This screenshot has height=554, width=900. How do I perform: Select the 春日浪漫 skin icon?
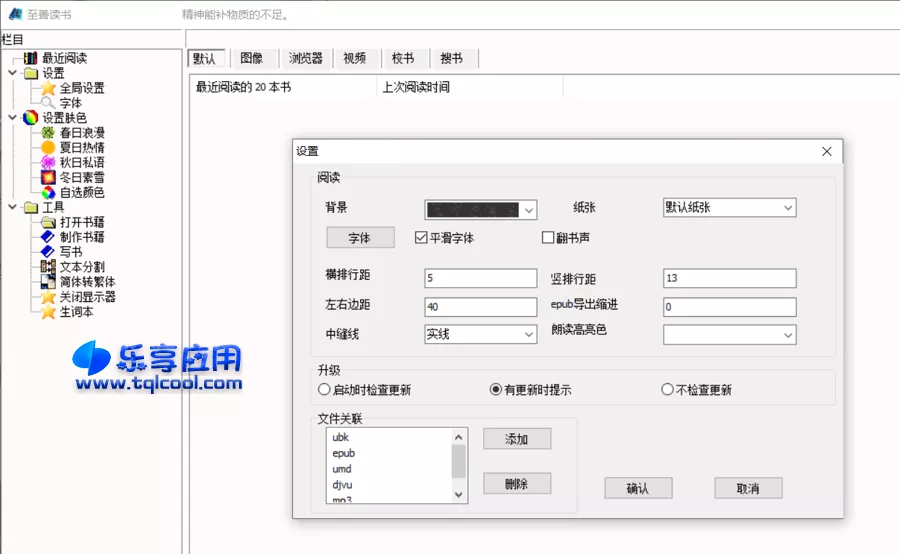click(48, 133)
